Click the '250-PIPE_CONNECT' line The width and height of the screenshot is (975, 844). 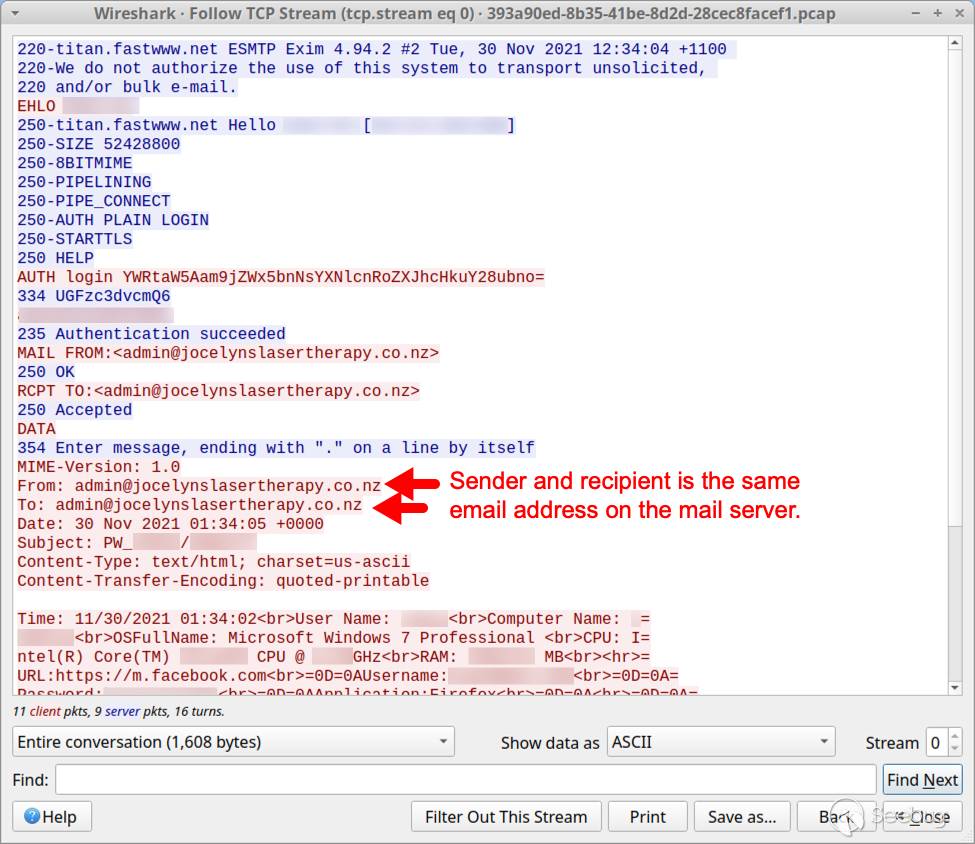click(93, 201)
